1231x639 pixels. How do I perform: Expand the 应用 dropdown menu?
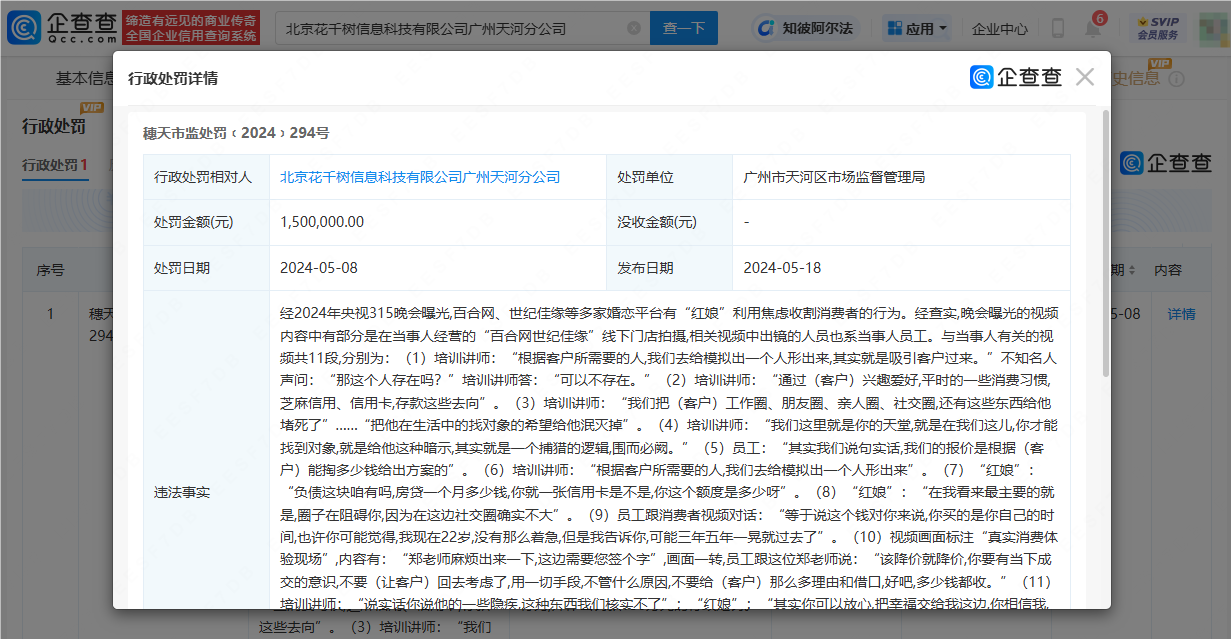pyautogui.click(x=916, y=28)
